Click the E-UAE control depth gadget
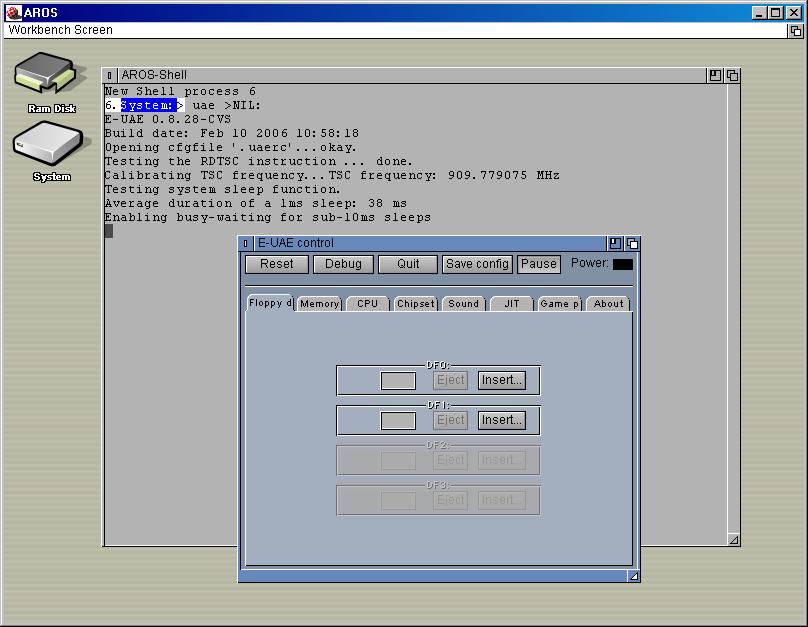Screen dimensions: 808x627 632,243
